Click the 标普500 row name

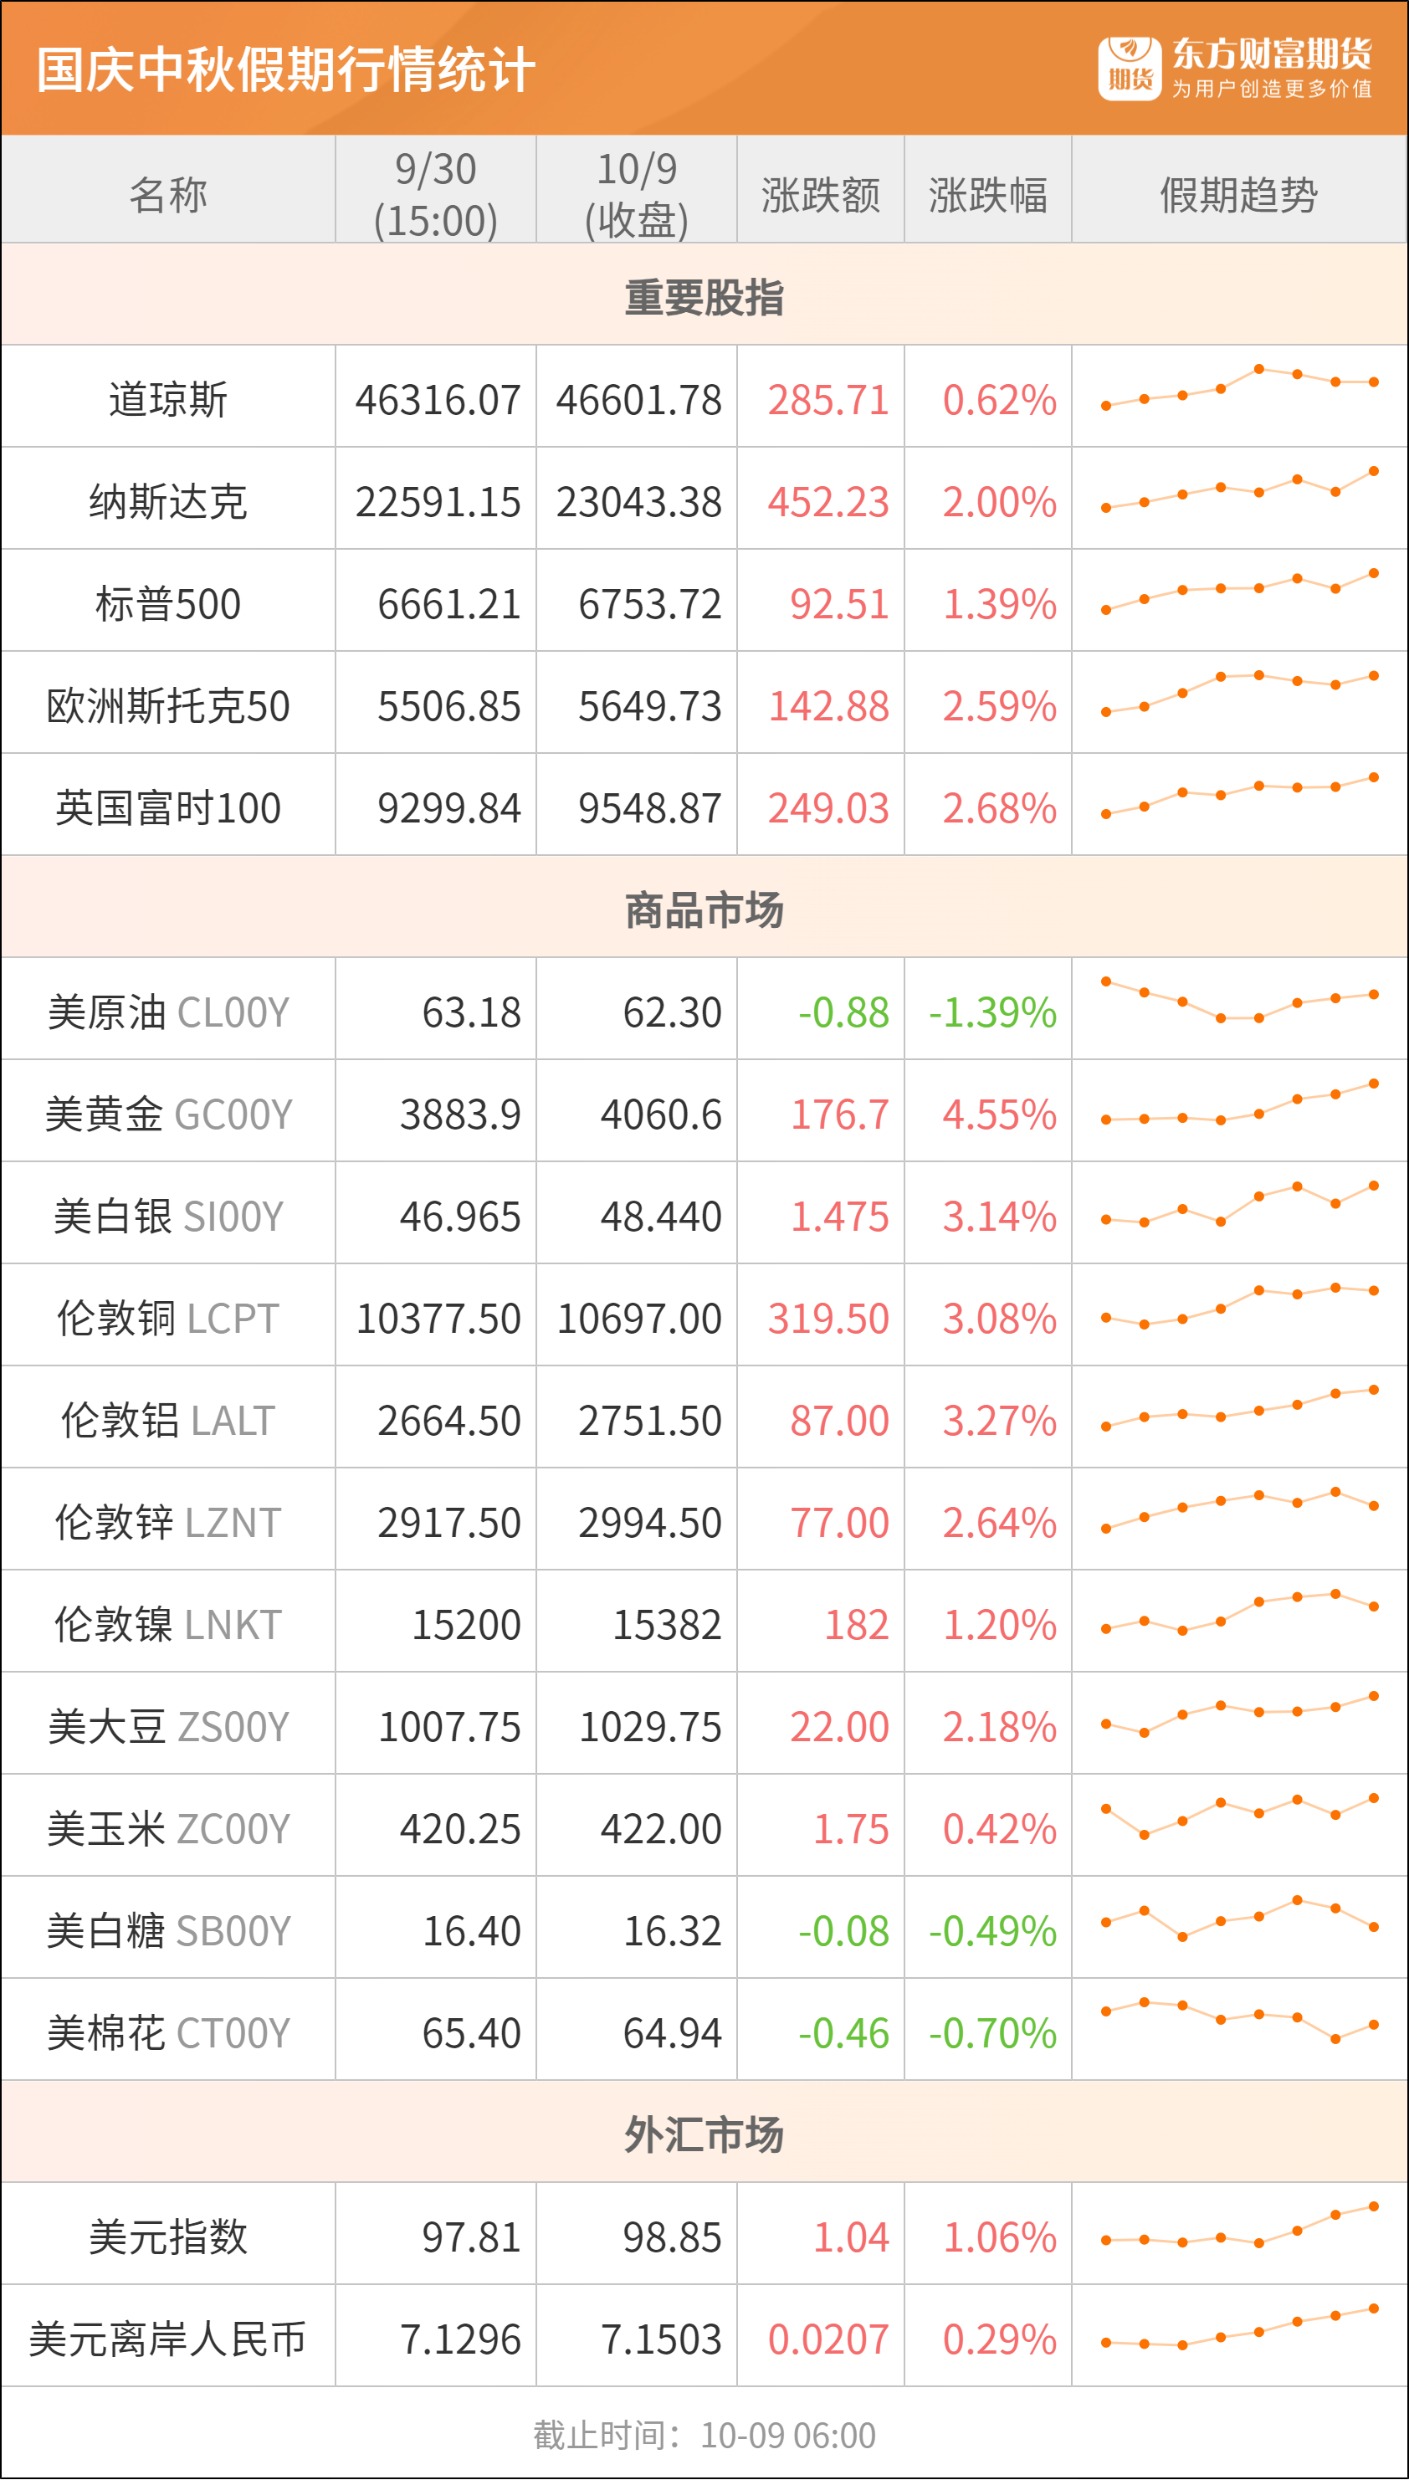coord(168,604)
